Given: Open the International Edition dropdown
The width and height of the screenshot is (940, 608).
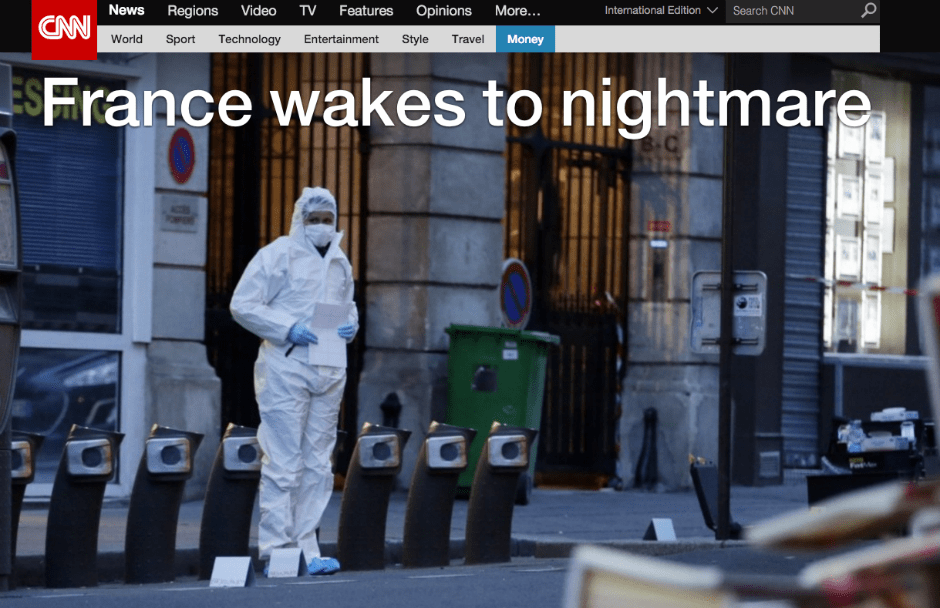Looking at the screenshot, I should tap(661, 11).
